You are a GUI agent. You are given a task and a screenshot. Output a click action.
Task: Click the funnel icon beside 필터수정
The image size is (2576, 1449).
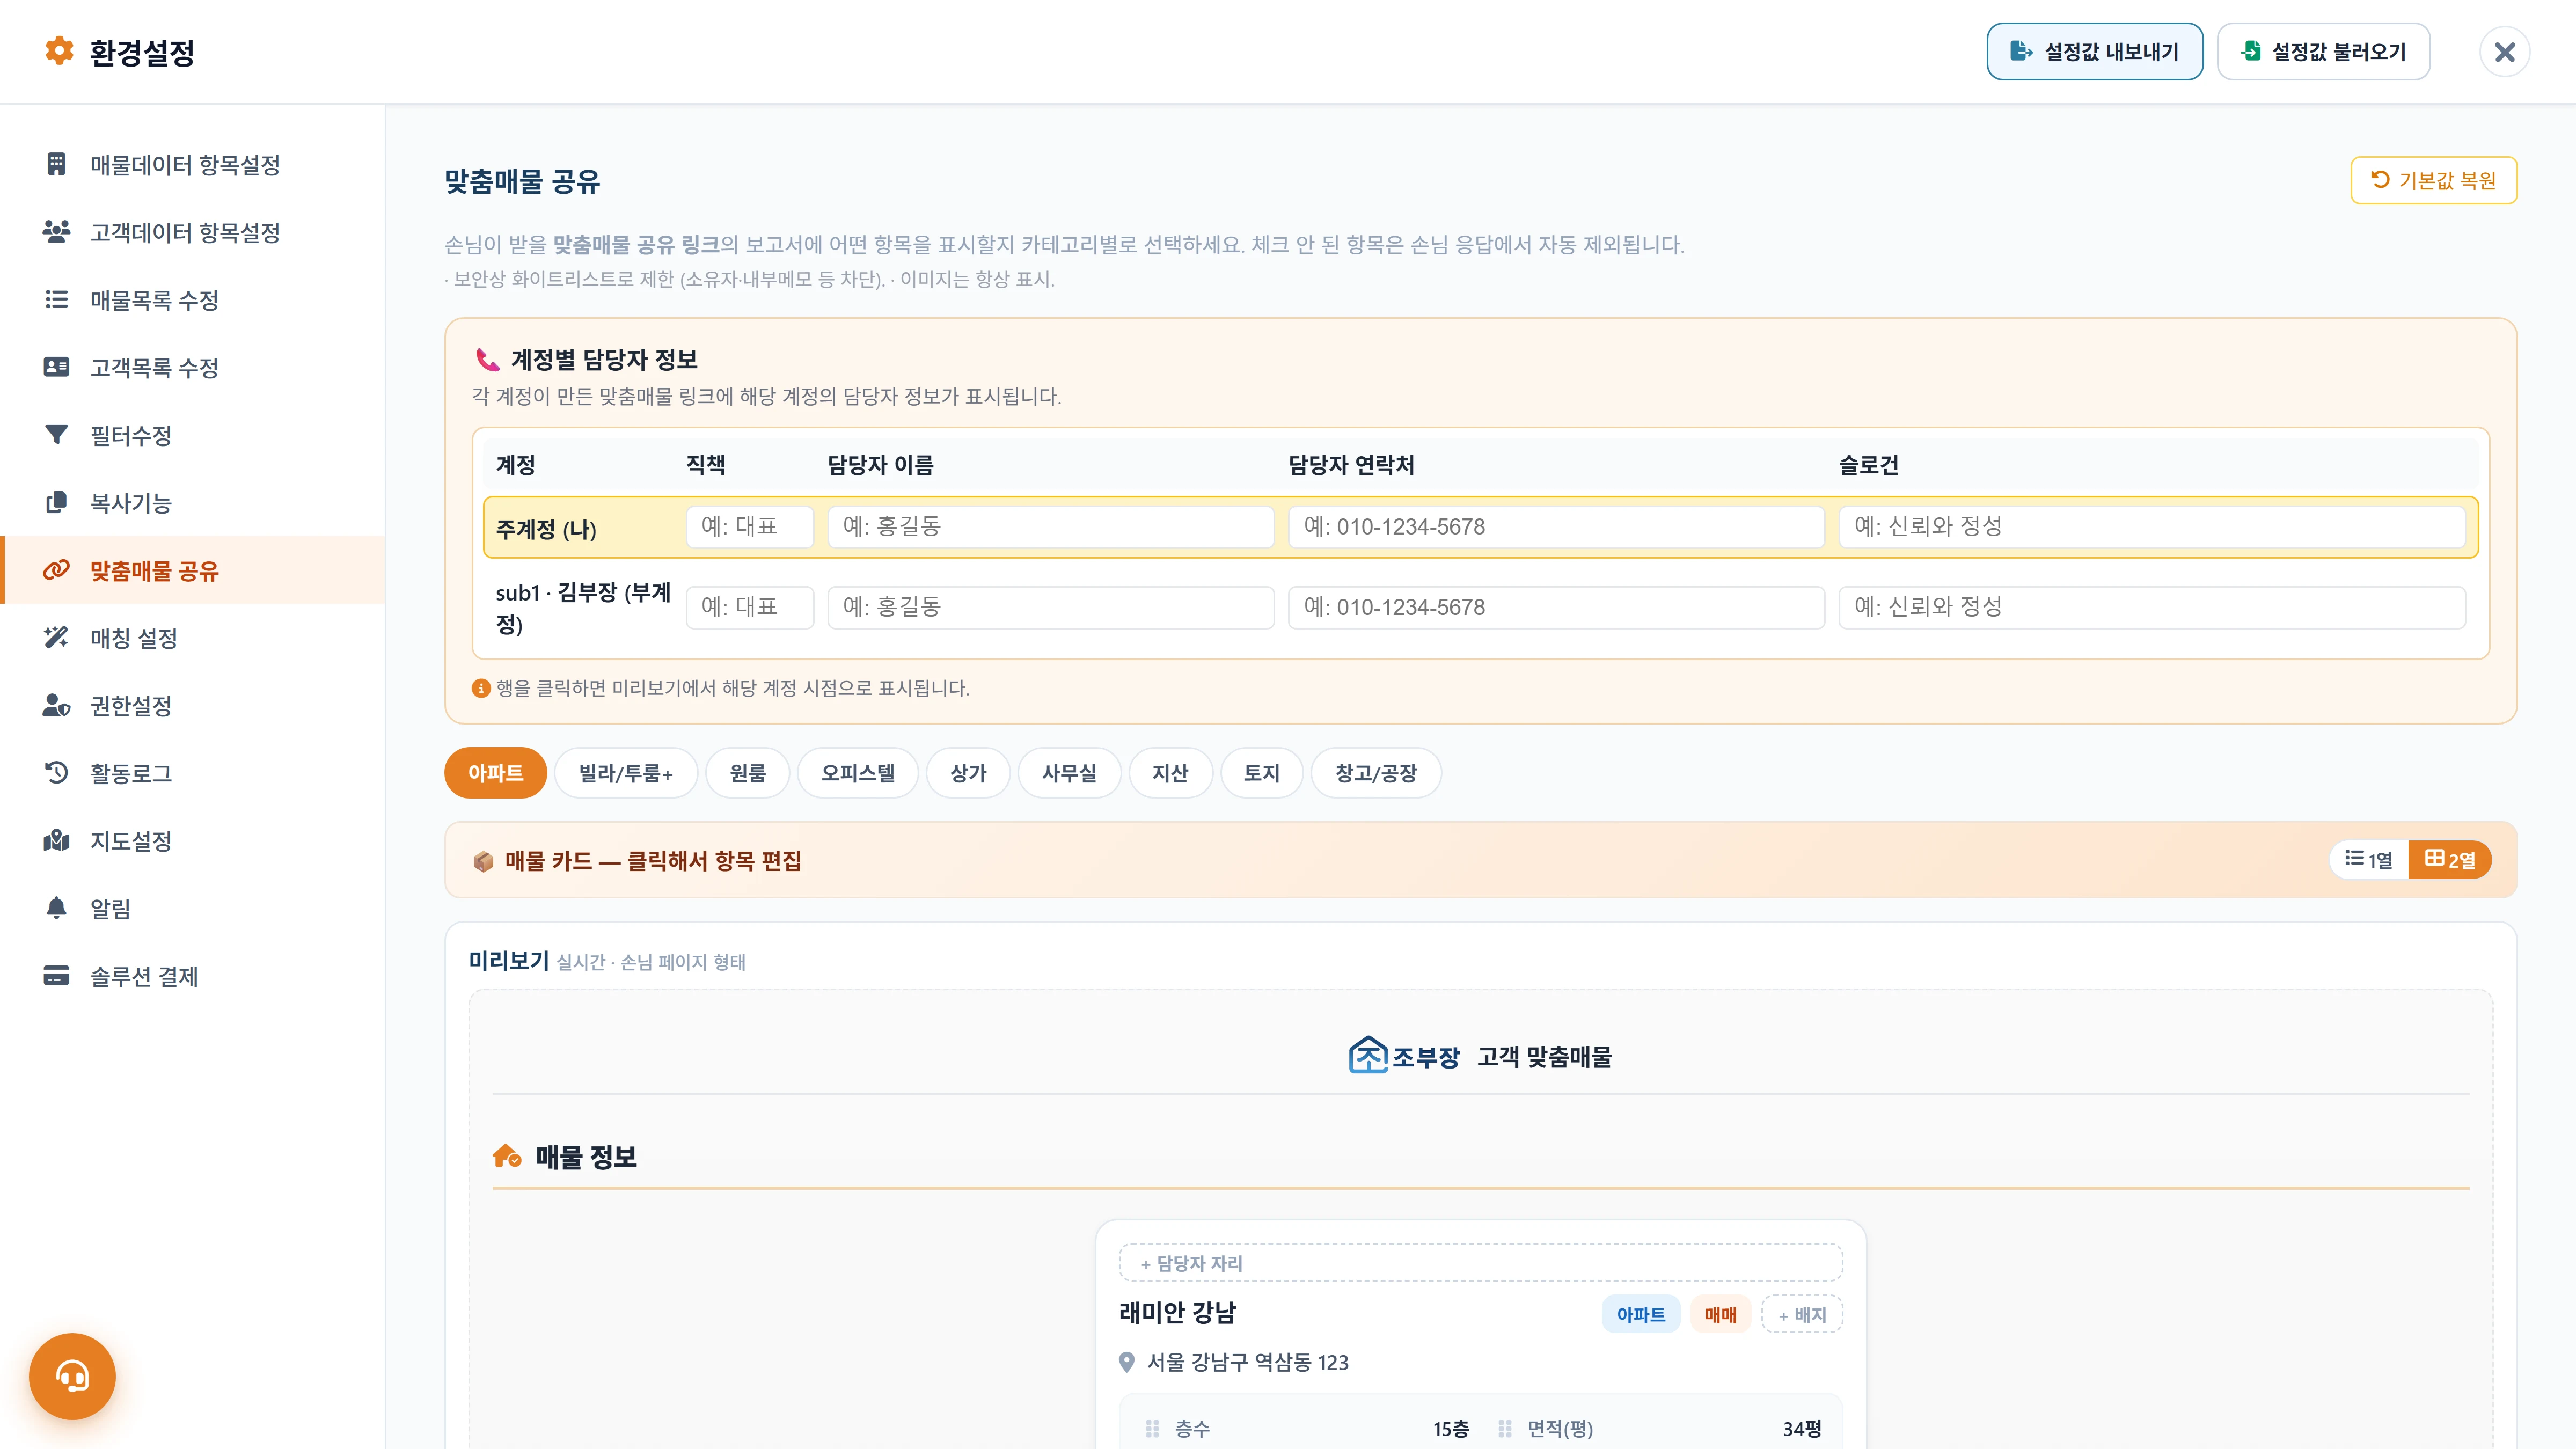[56, 434]
